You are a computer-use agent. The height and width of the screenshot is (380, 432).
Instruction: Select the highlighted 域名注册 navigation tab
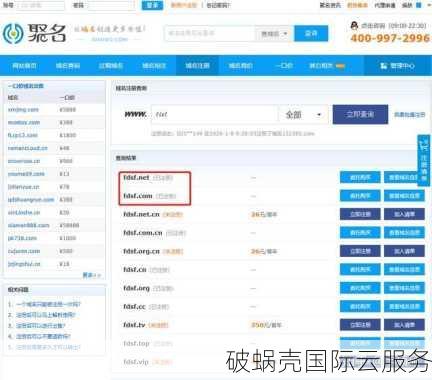pos(197,66)
